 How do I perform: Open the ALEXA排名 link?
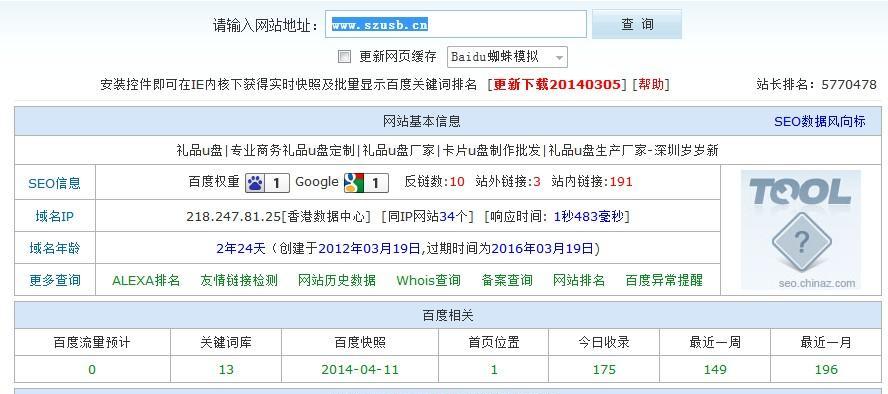(146, 280)
